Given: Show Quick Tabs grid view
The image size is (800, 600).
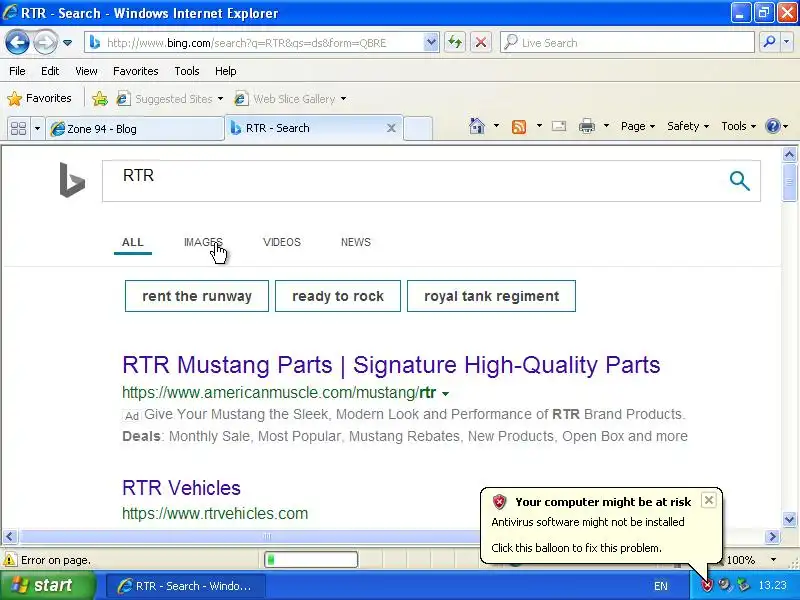Looking at the screenshot, I should (x=18, y=128).
